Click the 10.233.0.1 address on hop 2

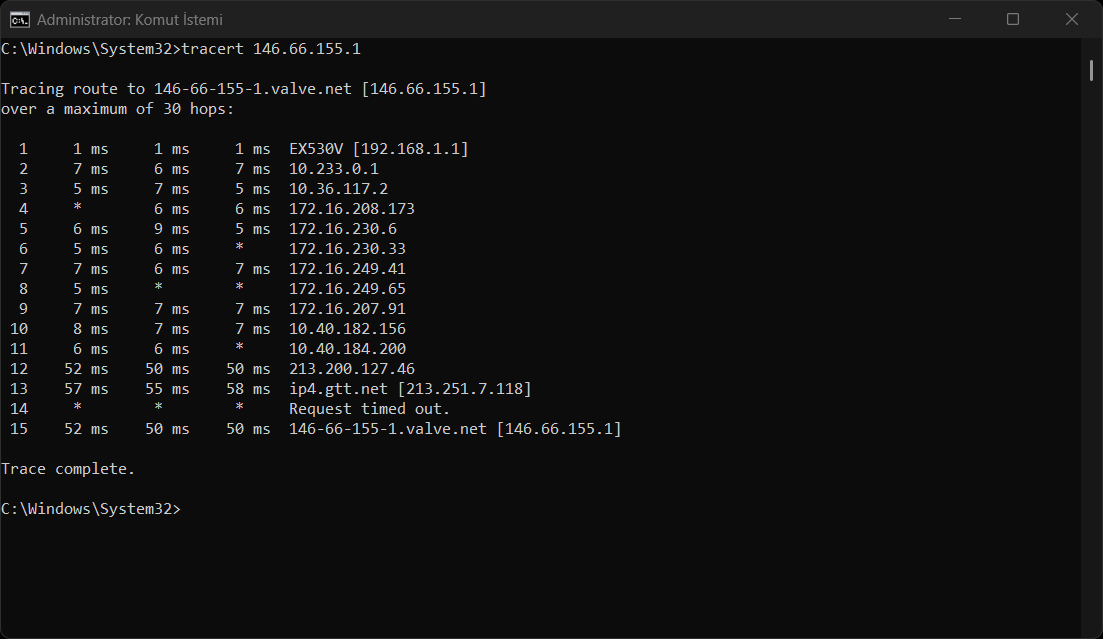tap(333, 169)
